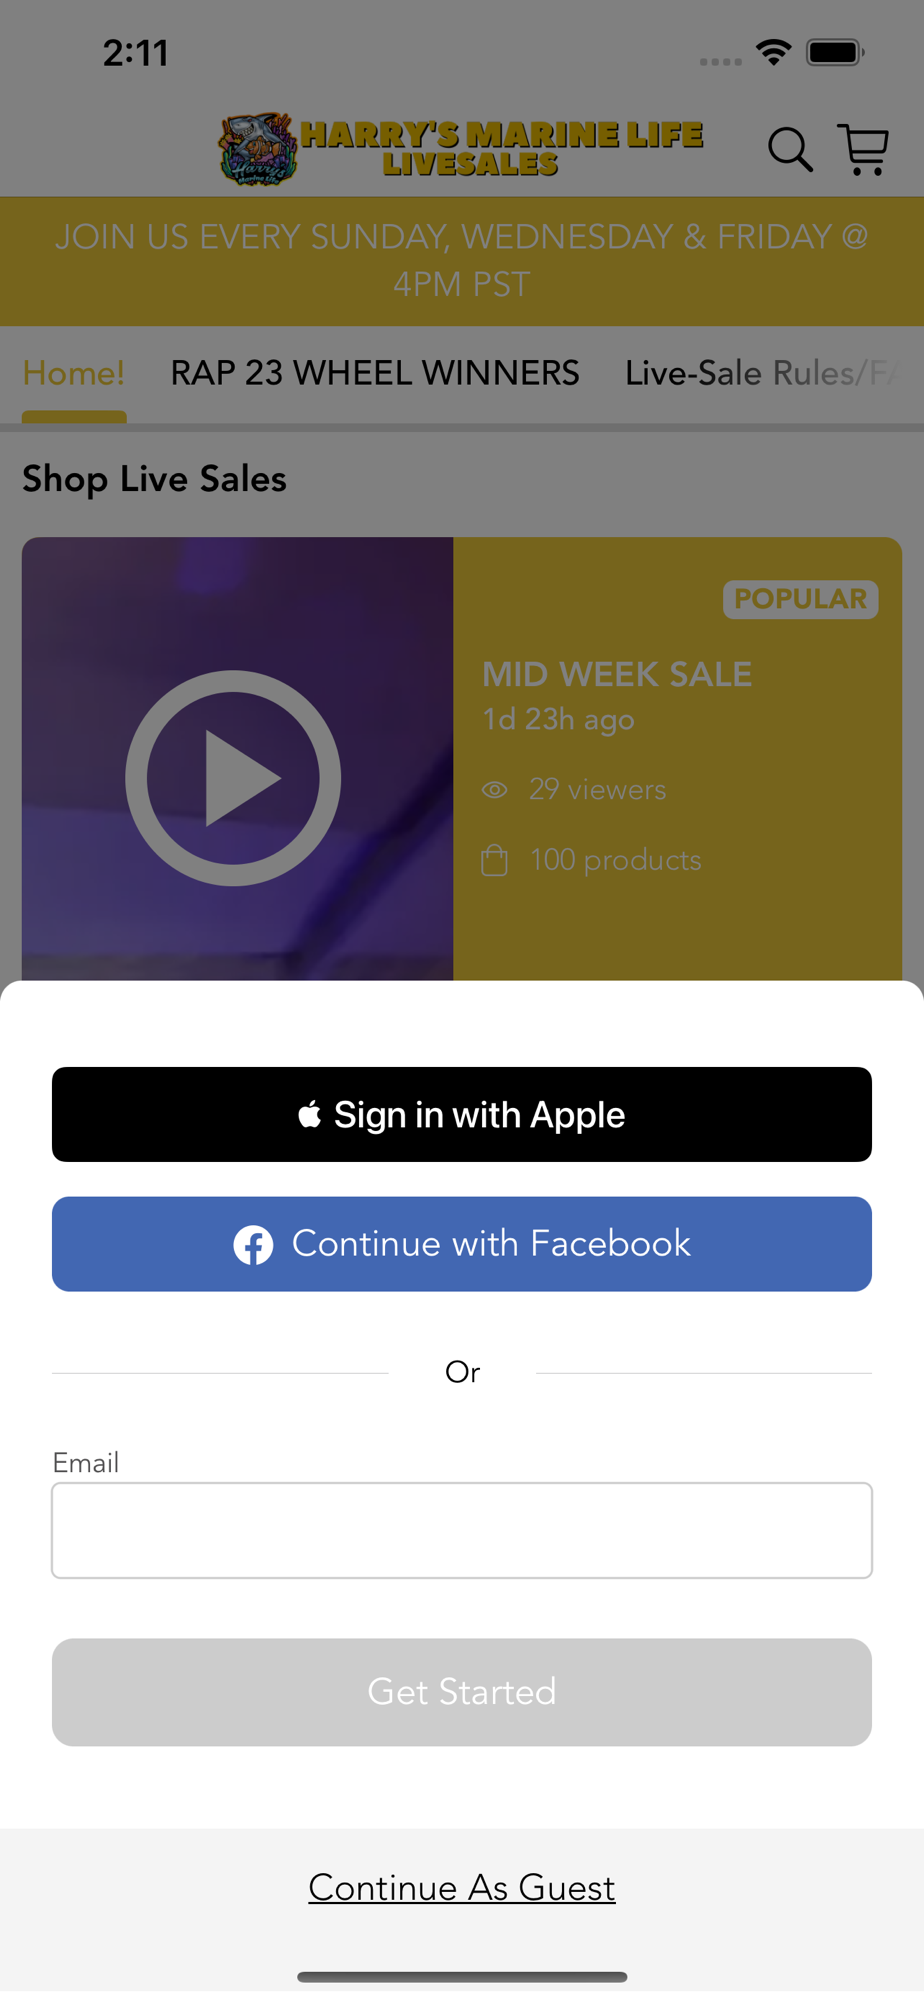Open RAP 23 WHEEL WINNERS tab
The height and width of the screenshot is (2000, 924).
click(375, 373)
